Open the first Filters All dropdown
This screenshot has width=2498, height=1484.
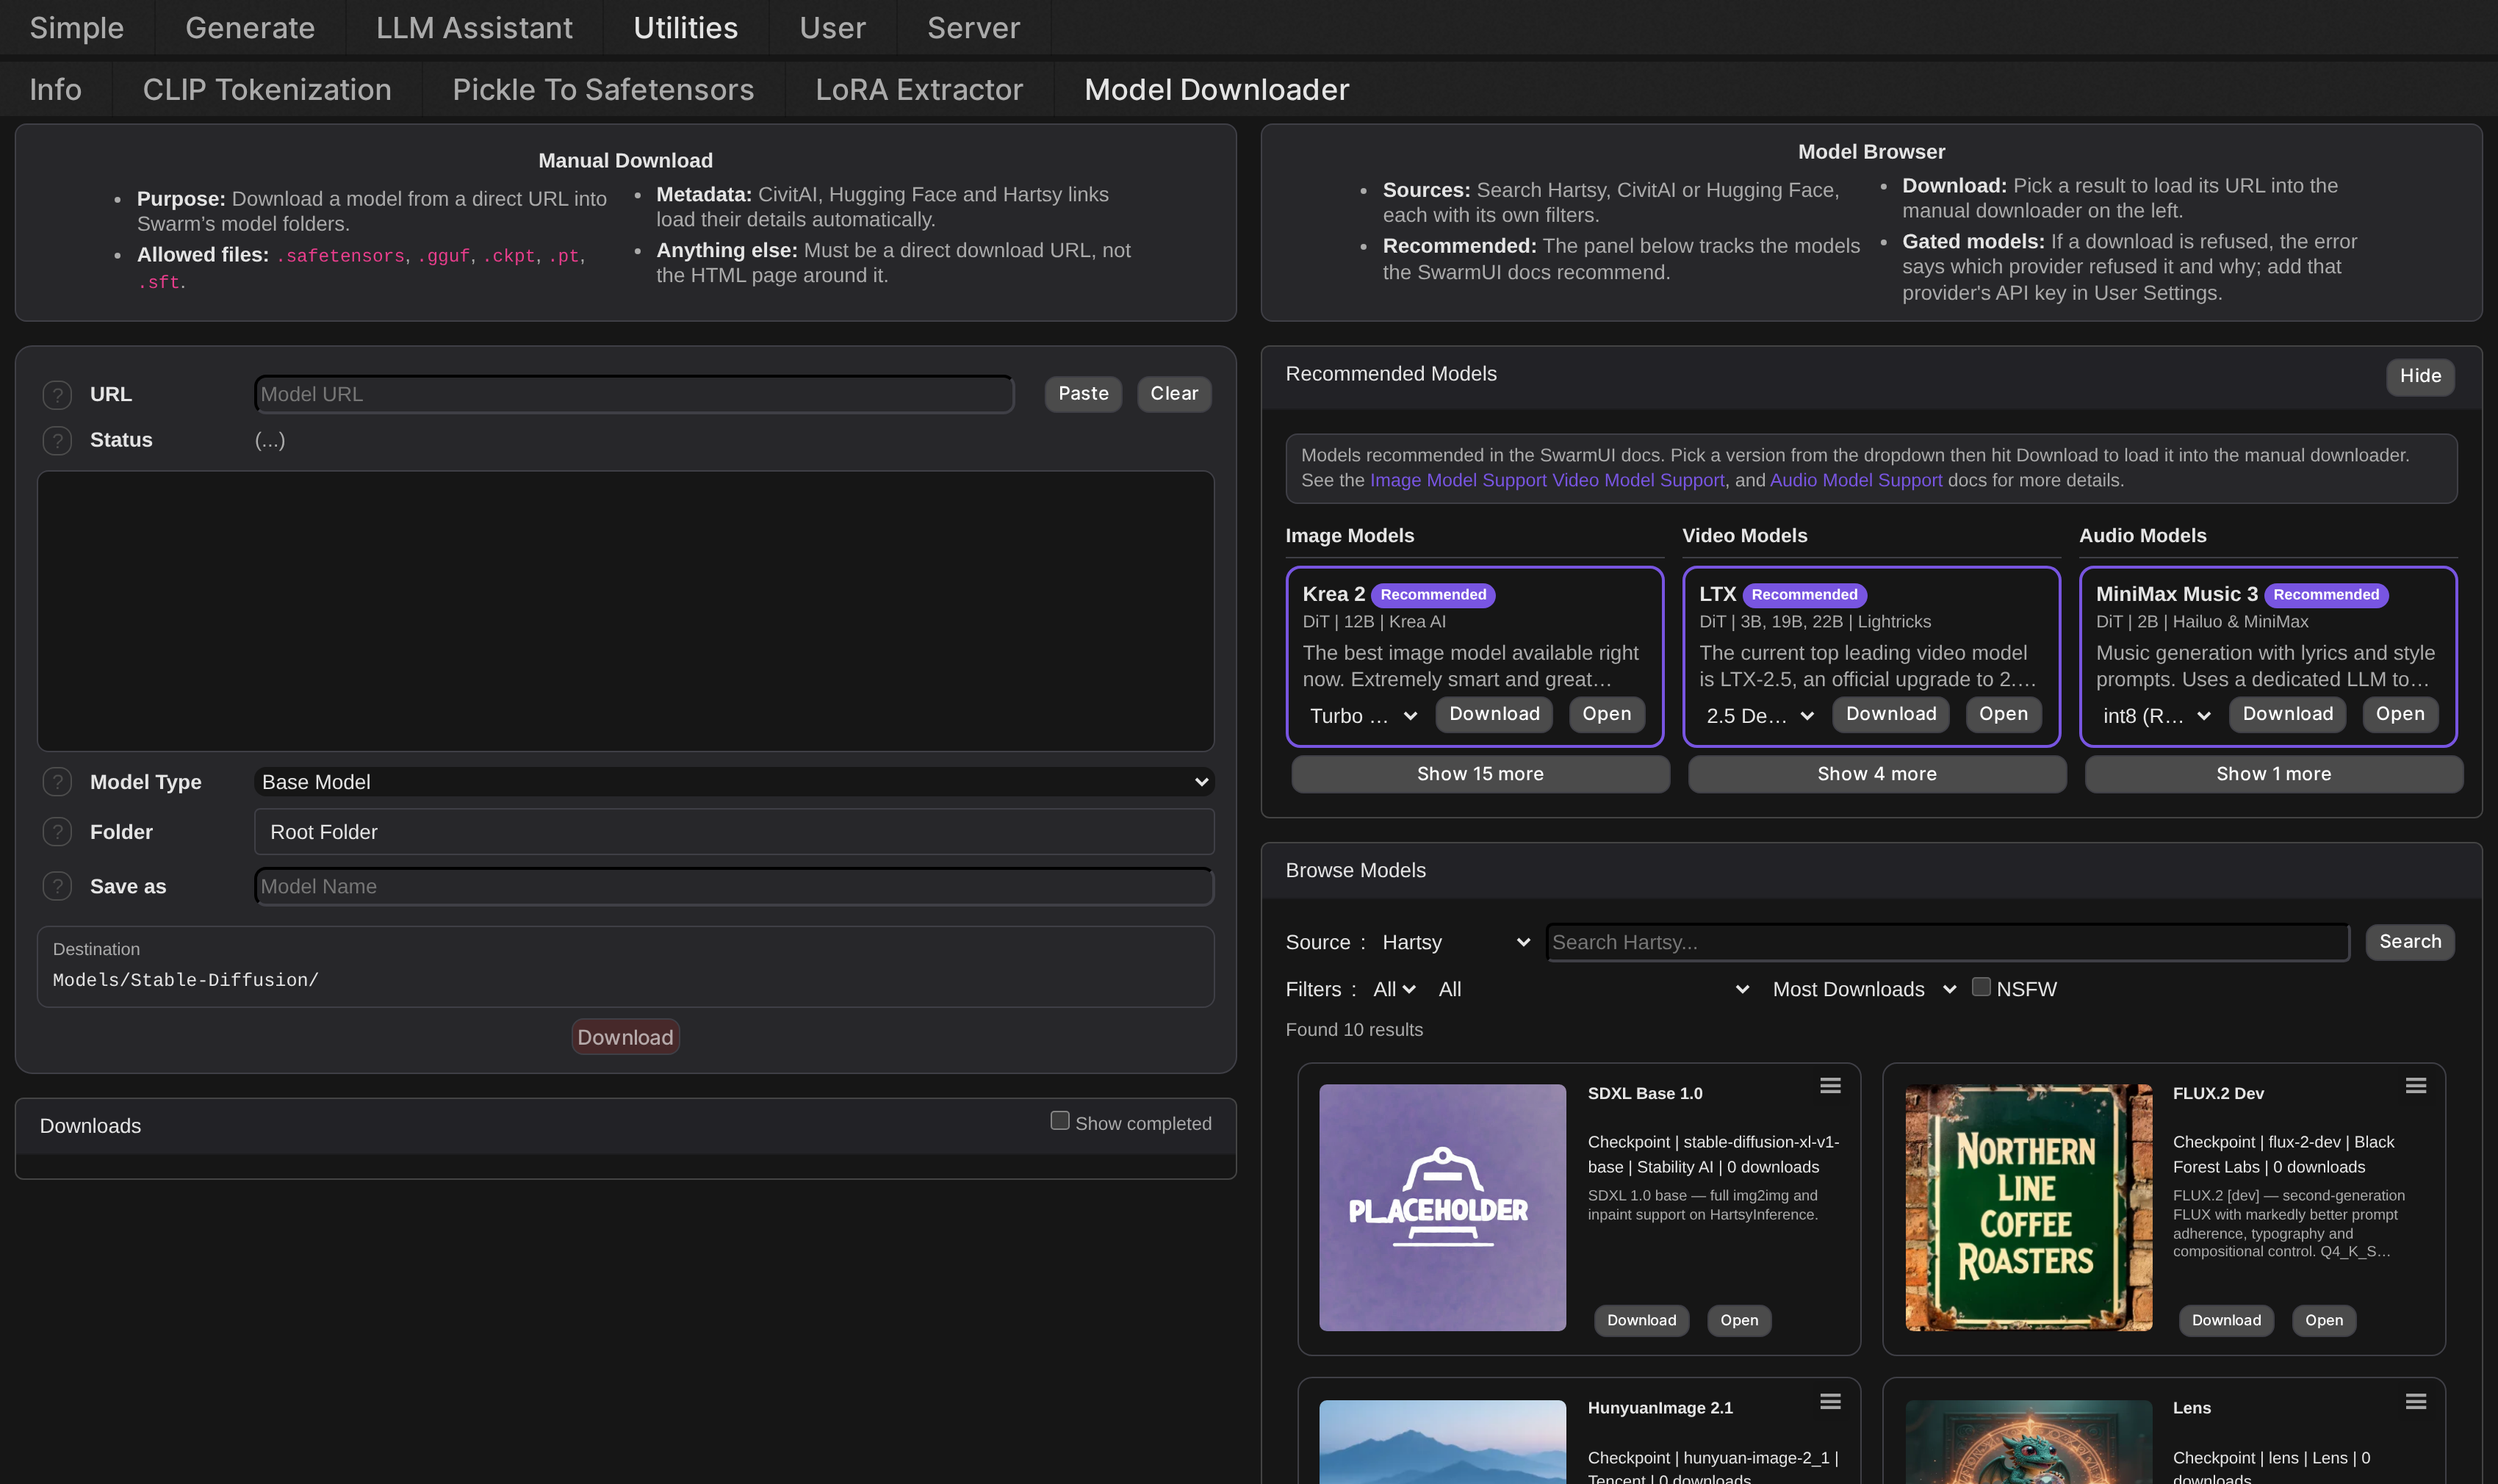click(1394, 989)
